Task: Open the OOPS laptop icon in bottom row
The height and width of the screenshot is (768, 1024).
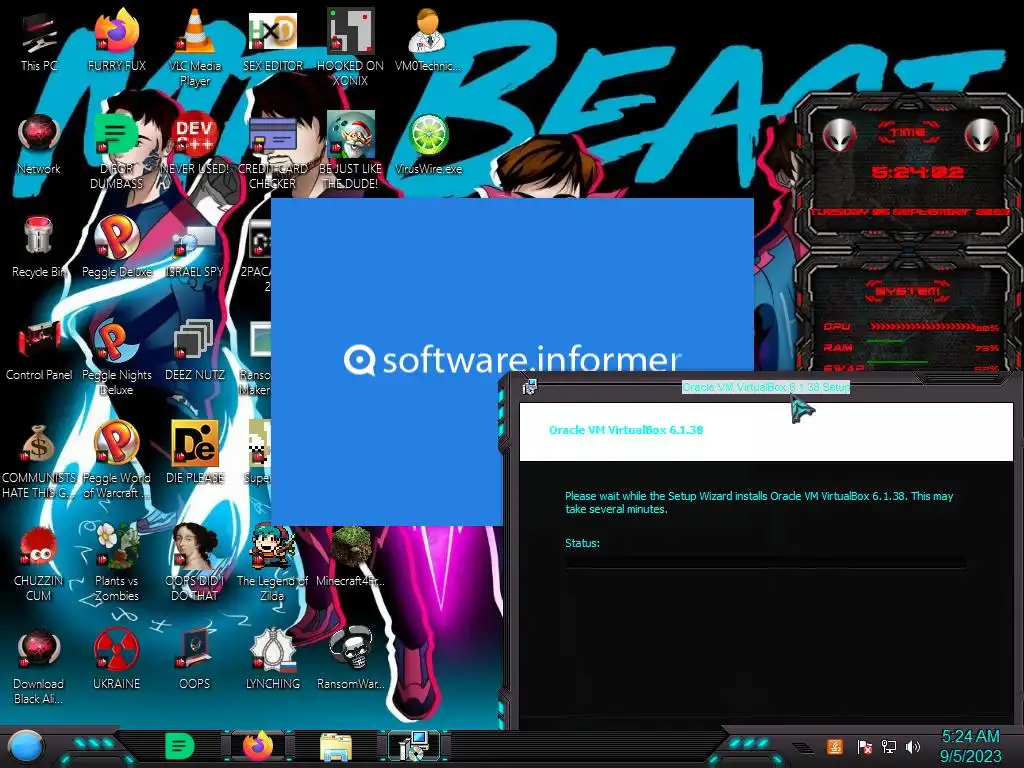Action: [x=195, y=660]
